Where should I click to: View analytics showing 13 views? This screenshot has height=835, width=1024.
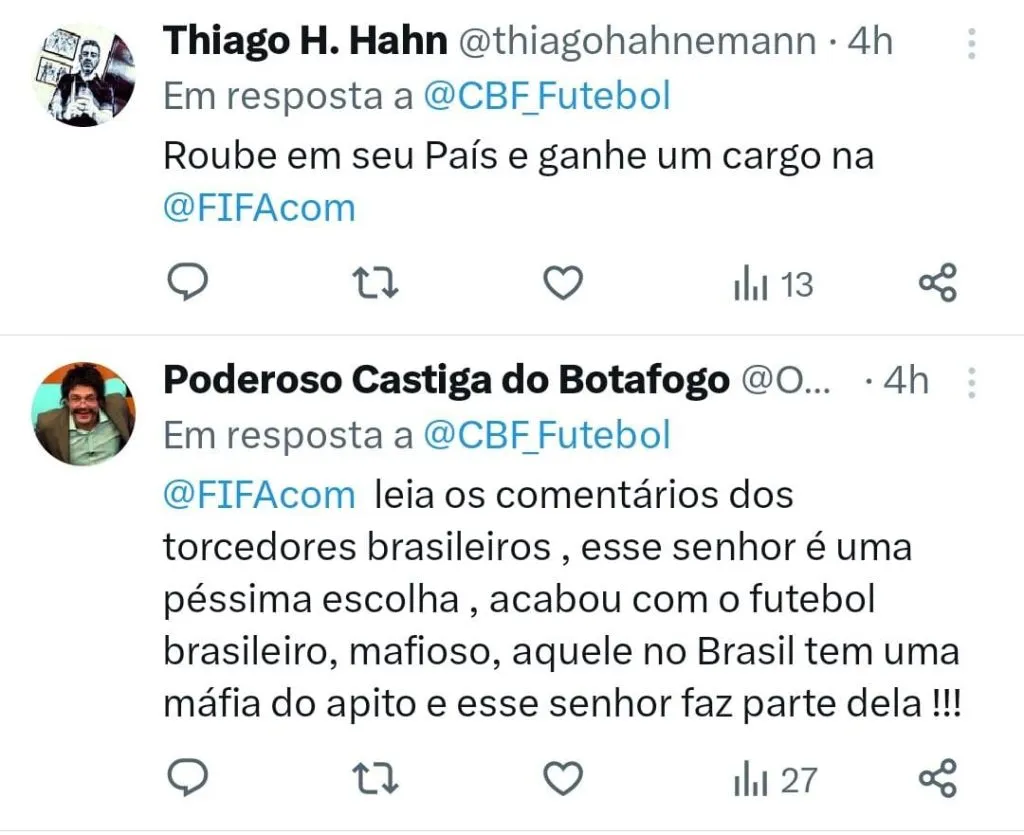[x=774, y=286]
